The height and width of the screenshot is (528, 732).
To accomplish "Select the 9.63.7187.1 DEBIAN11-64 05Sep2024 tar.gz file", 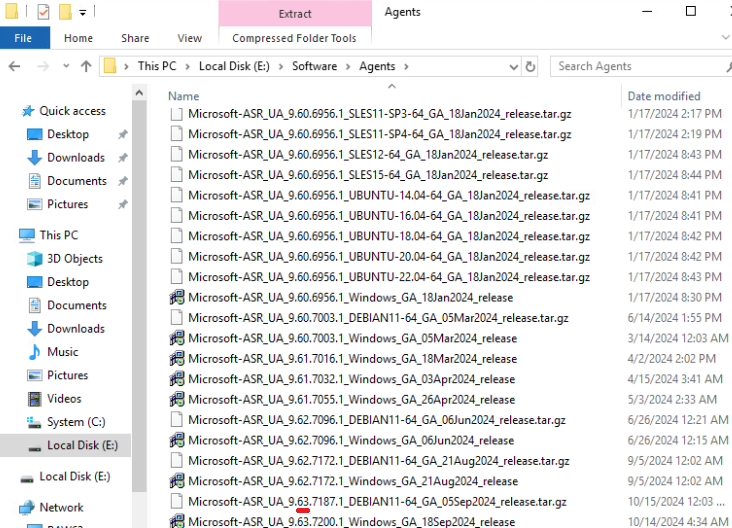I will pyautogui.click(x=377, y=501).
